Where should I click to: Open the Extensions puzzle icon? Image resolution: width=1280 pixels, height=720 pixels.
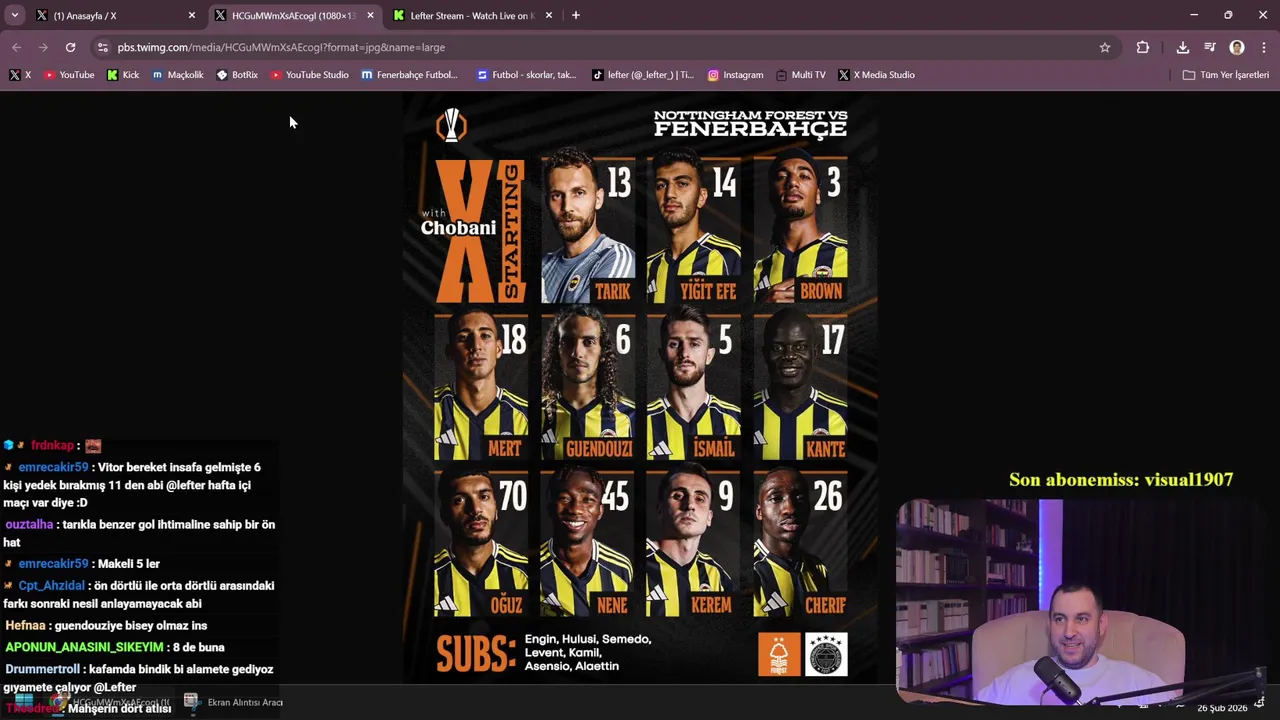click(x=1143, y=47)
